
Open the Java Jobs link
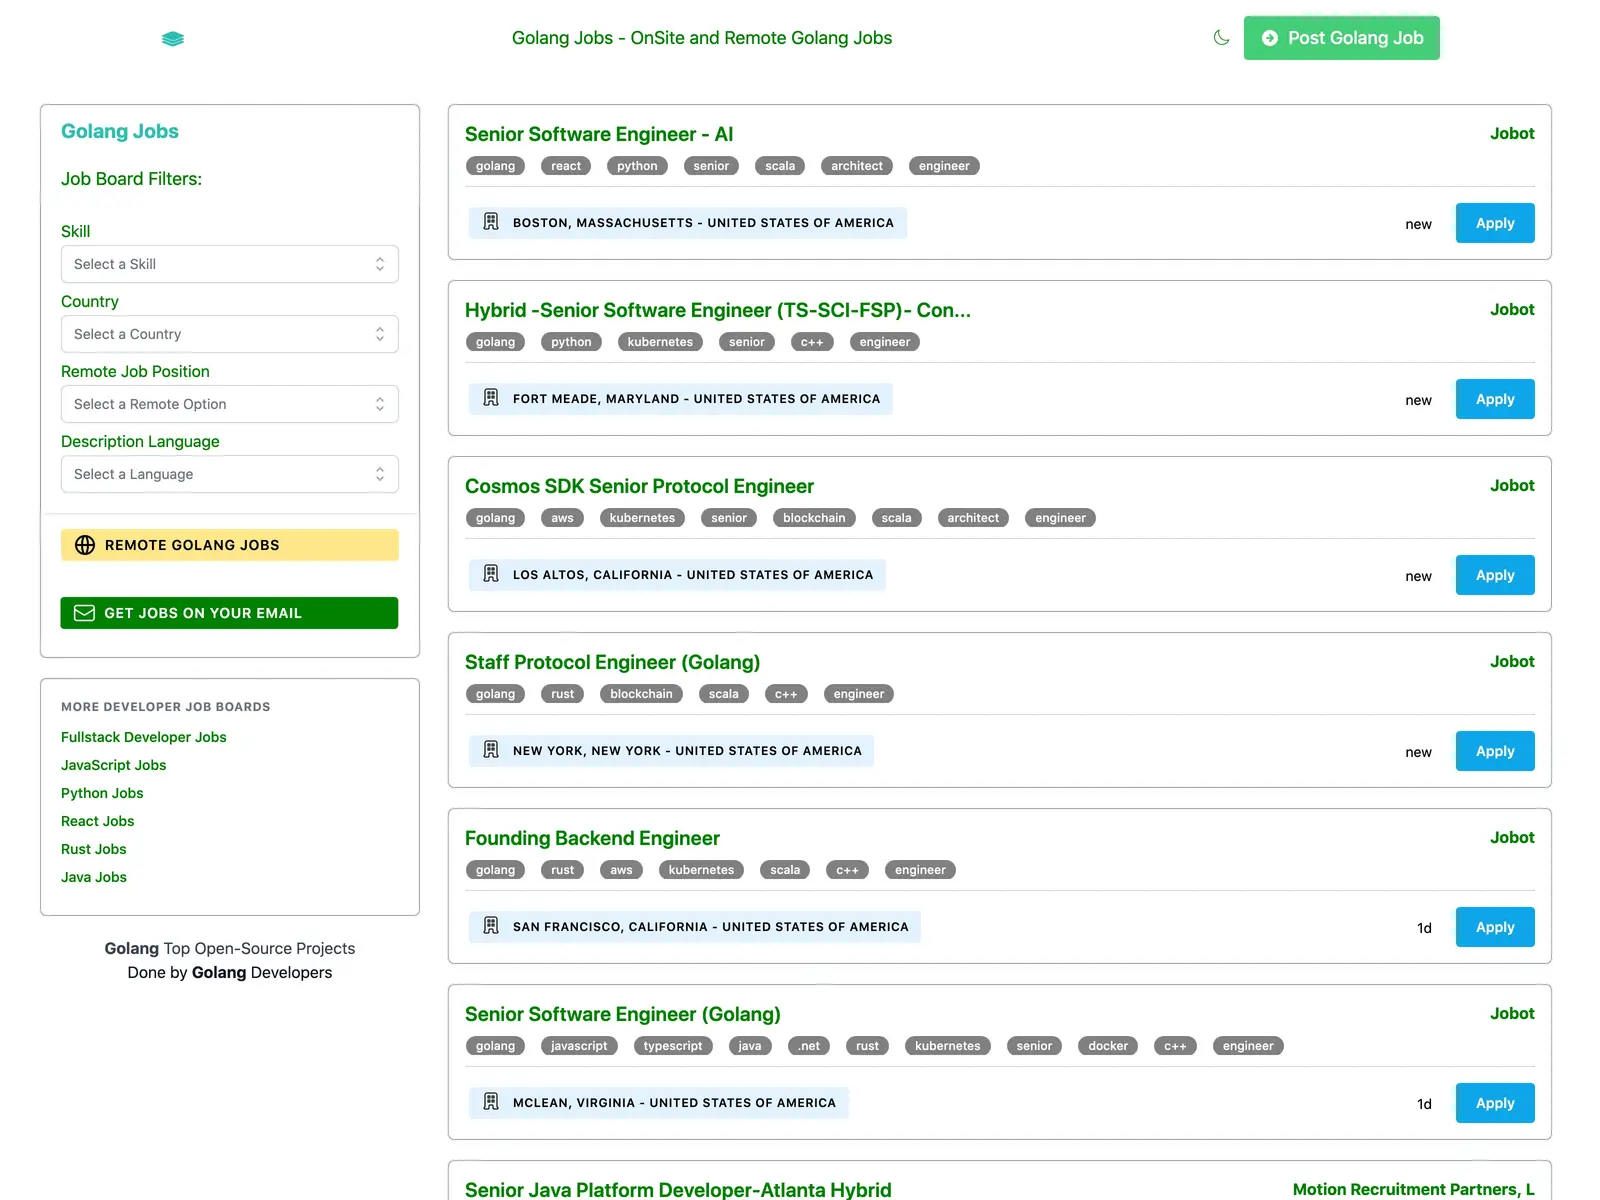[94, 877]
